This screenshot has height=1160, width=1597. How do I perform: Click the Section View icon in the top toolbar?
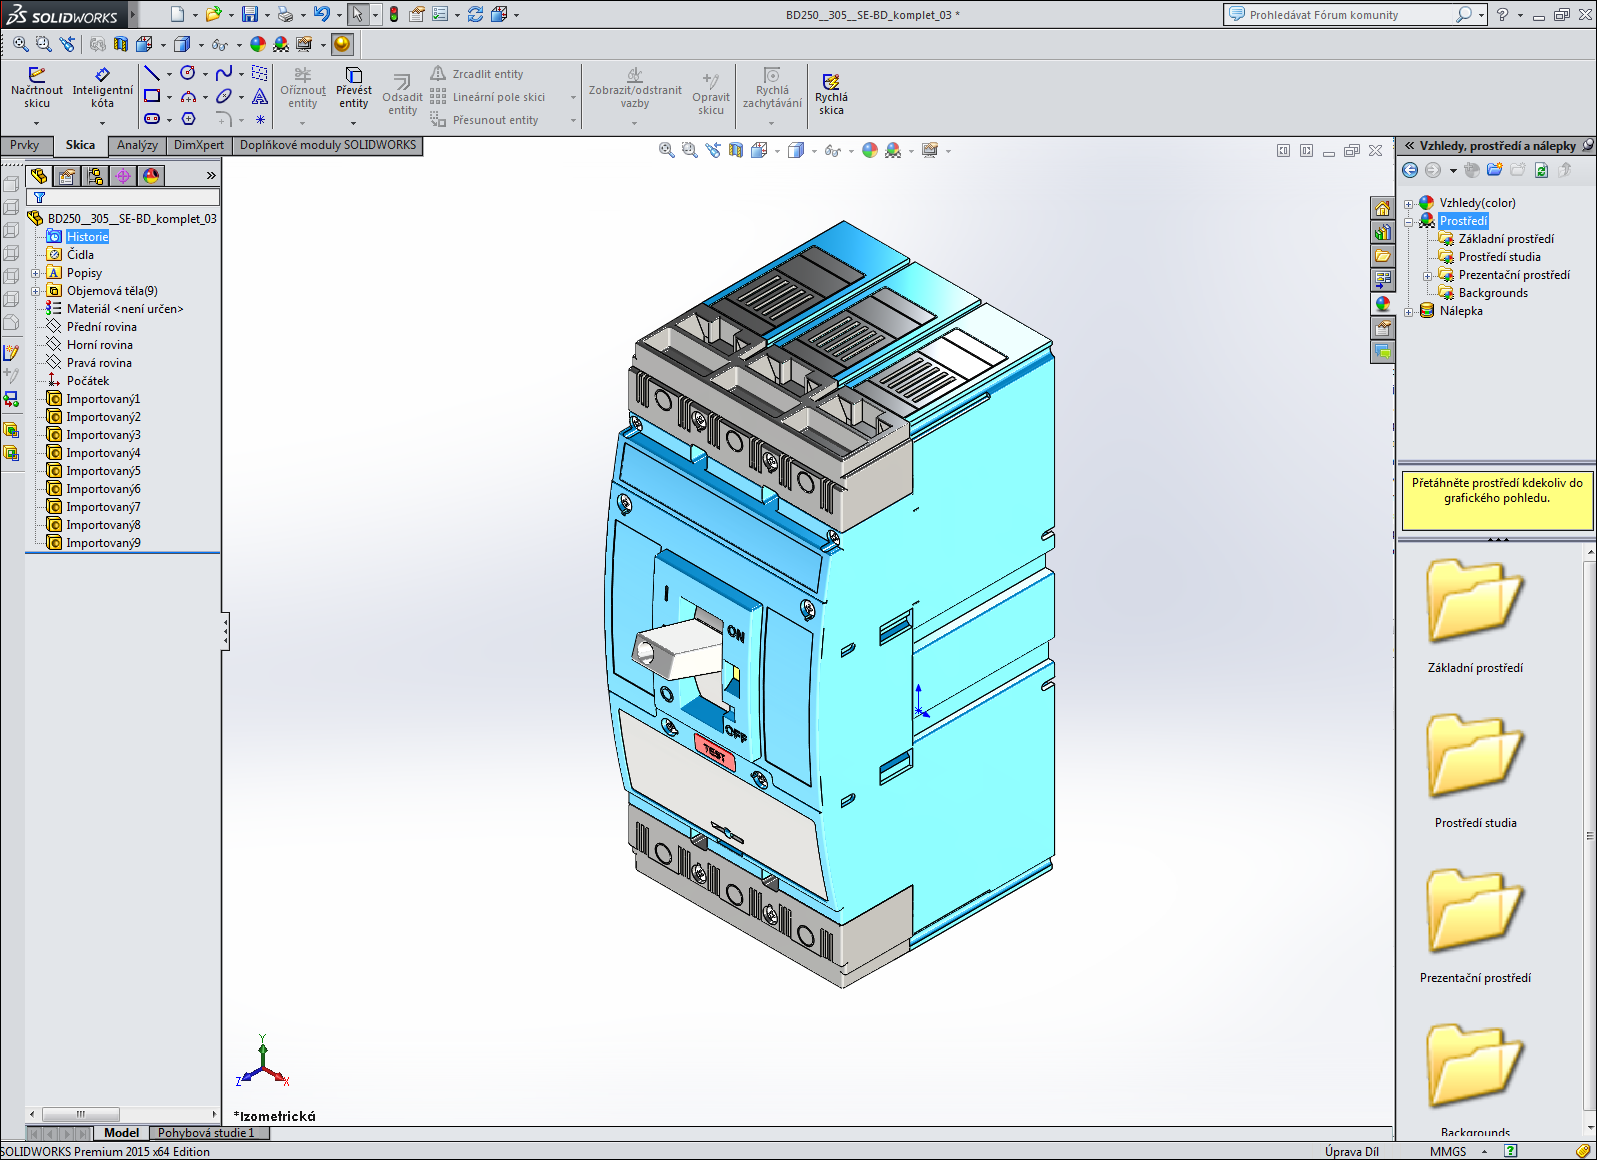[121, 44]
